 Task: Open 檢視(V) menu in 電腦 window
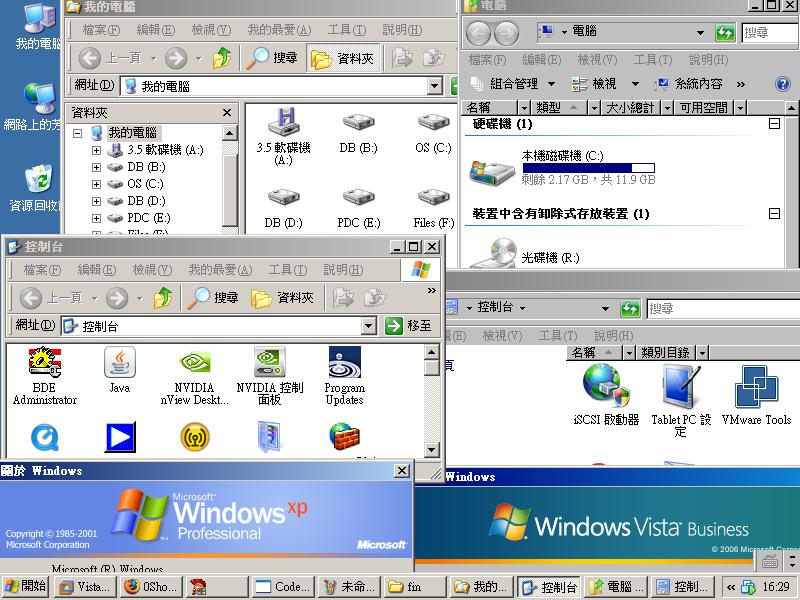tap(597, 60)
